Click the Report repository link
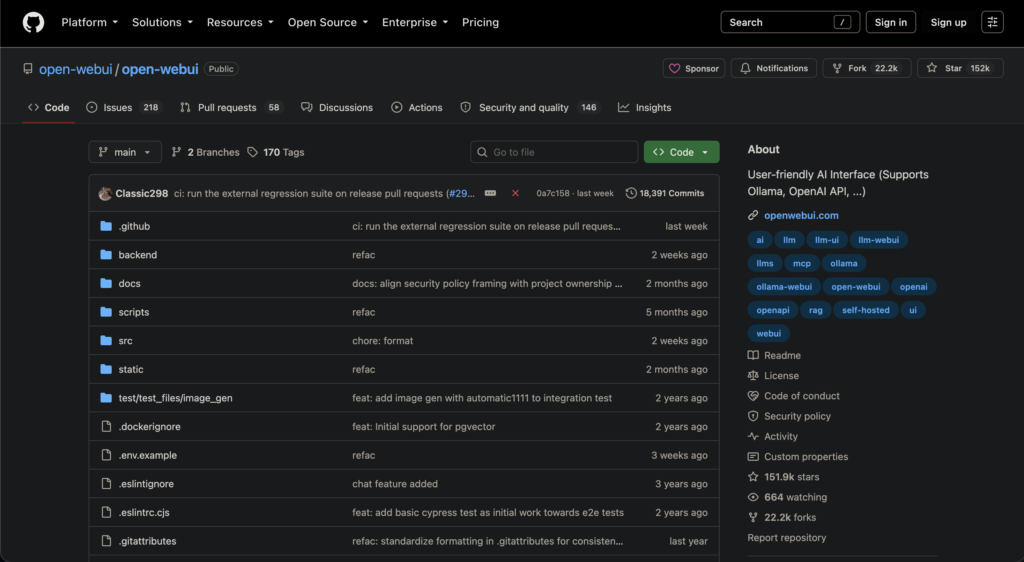The image size is (1024, 562). pyautogui.click(x=786, y=538)
